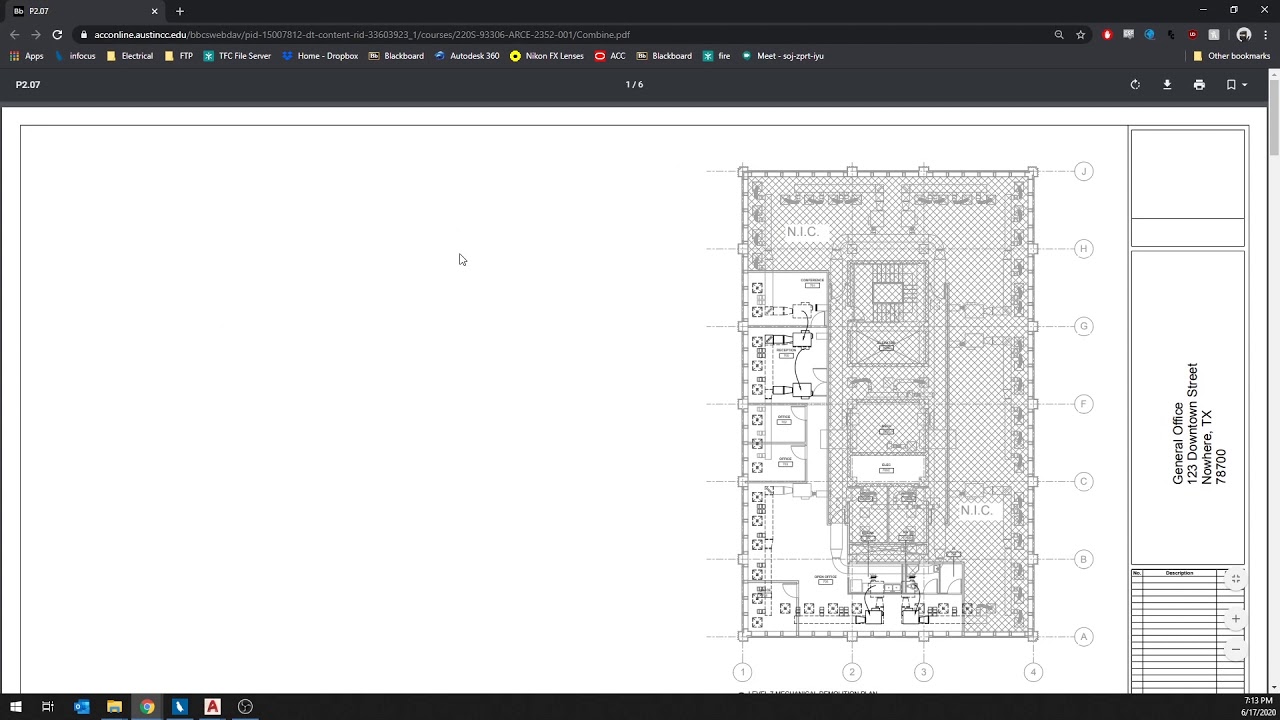Click grid bubble J on the drawing
Image resolution: width=1280 pixels, height=720 pixels.
tap(1083, 172)
